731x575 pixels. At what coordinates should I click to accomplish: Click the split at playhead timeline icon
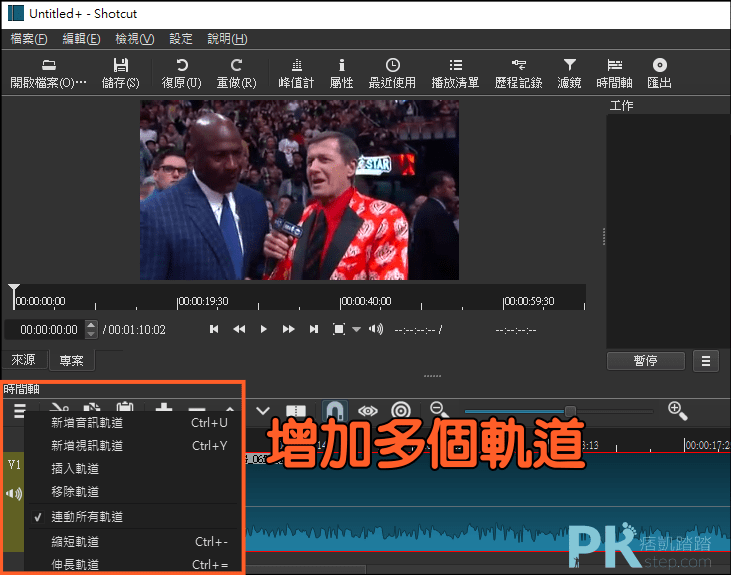296,411
